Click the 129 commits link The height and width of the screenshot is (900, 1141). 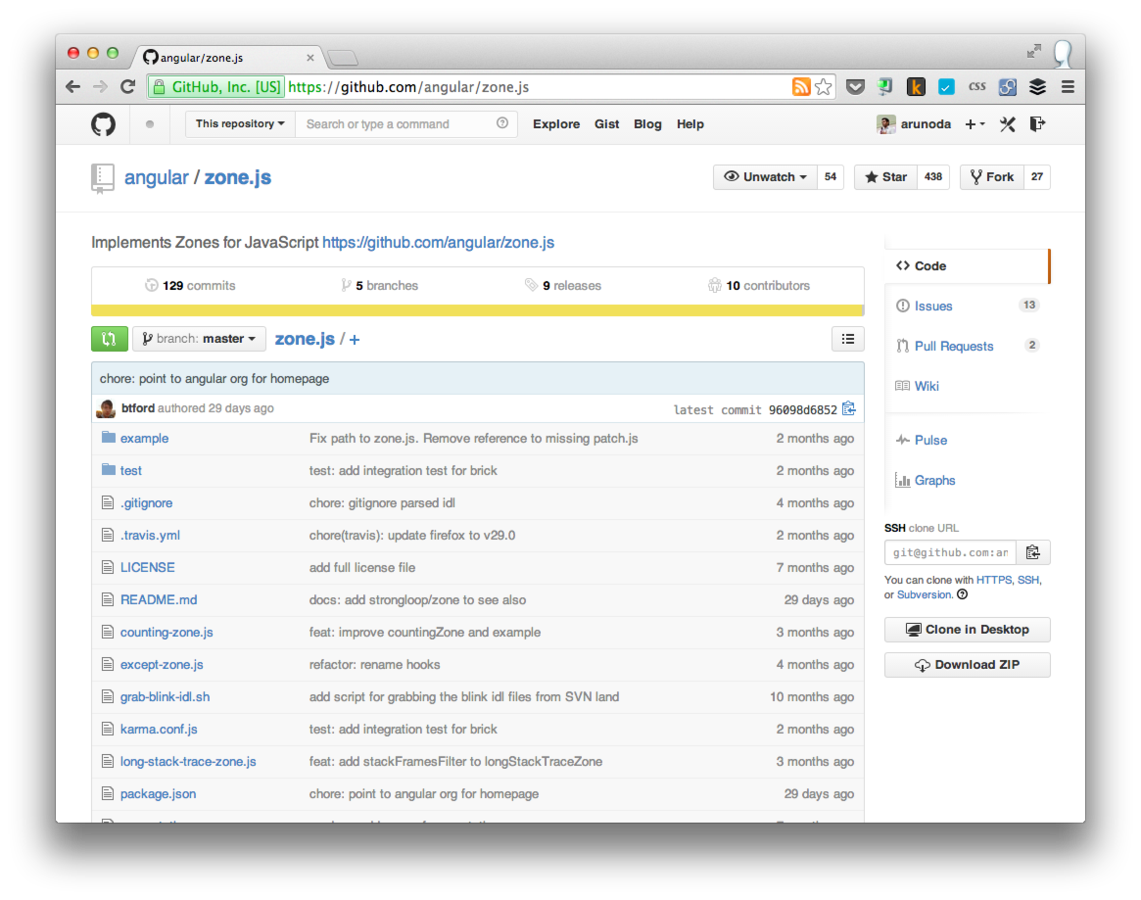tap(190, 285)
